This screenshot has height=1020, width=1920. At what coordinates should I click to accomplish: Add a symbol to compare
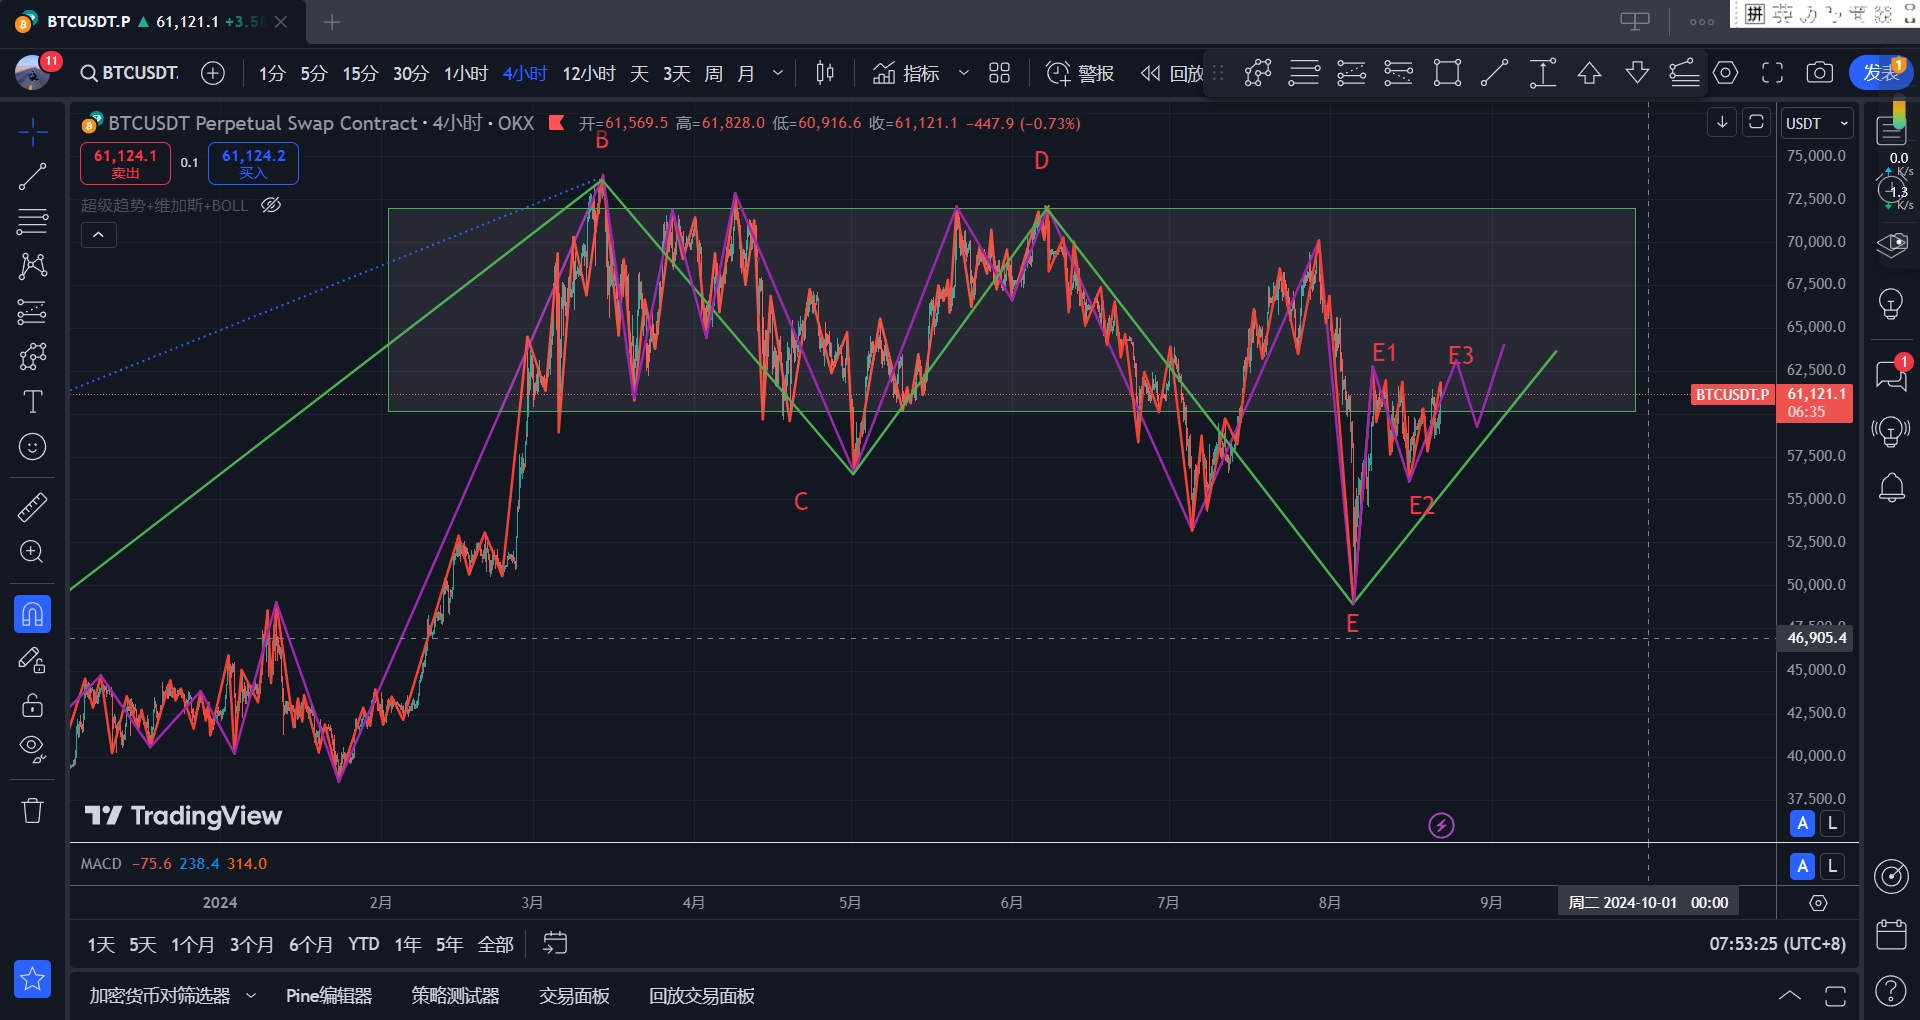coord(213,73)
